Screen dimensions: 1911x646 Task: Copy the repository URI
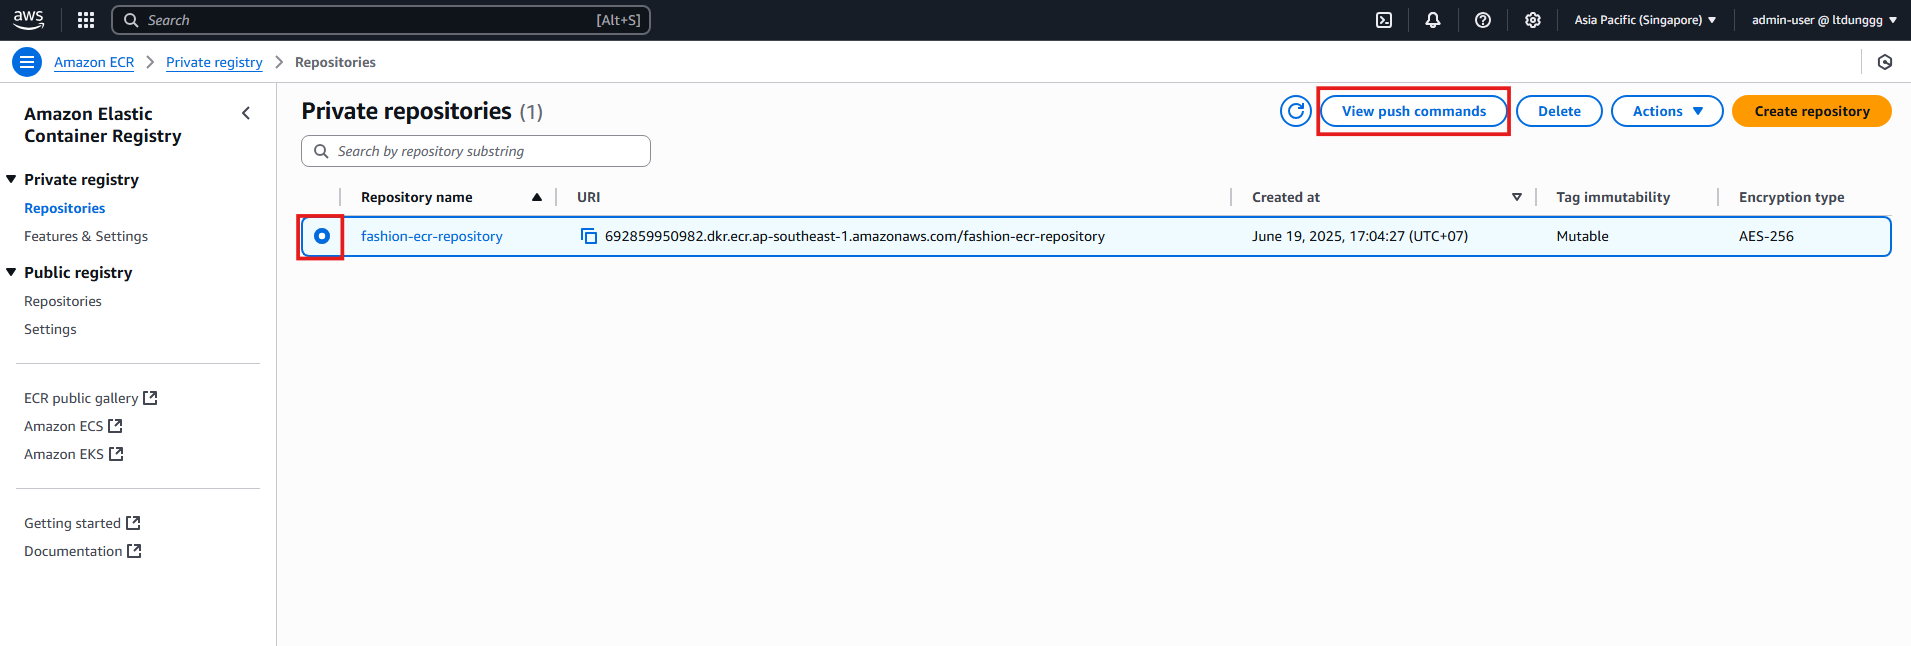coord(589,236)
